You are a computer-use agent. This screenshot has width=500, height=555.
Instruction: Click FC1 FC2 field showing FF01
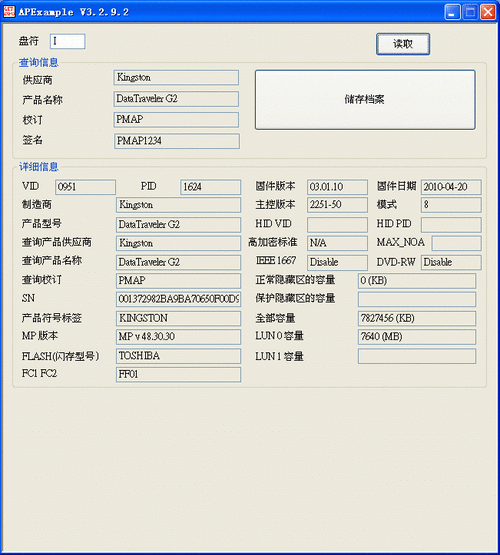178,374
